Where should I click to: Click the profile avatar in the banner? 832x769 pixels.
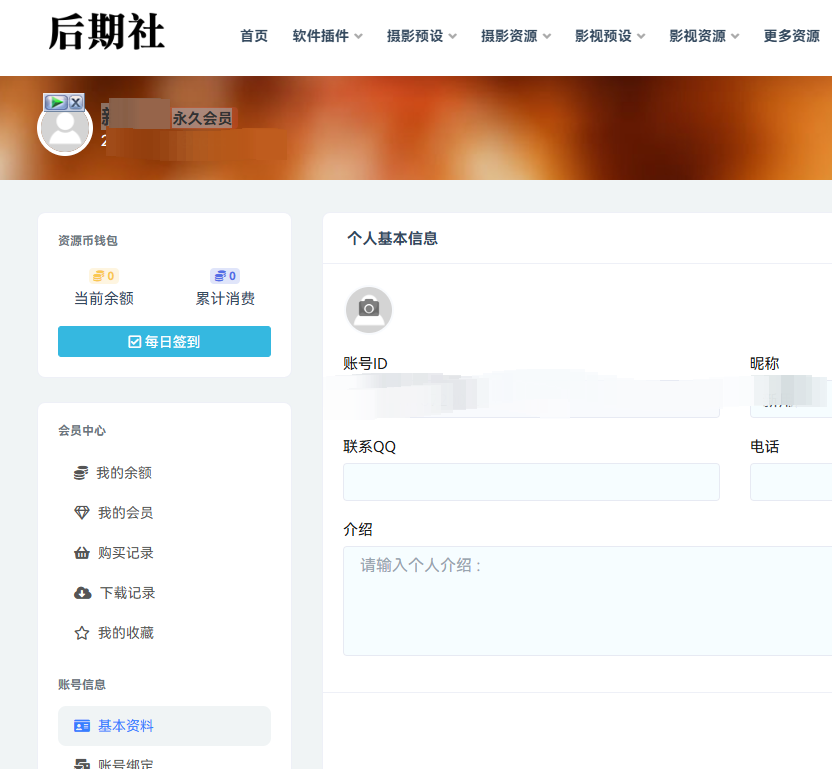tap(65, 129)
